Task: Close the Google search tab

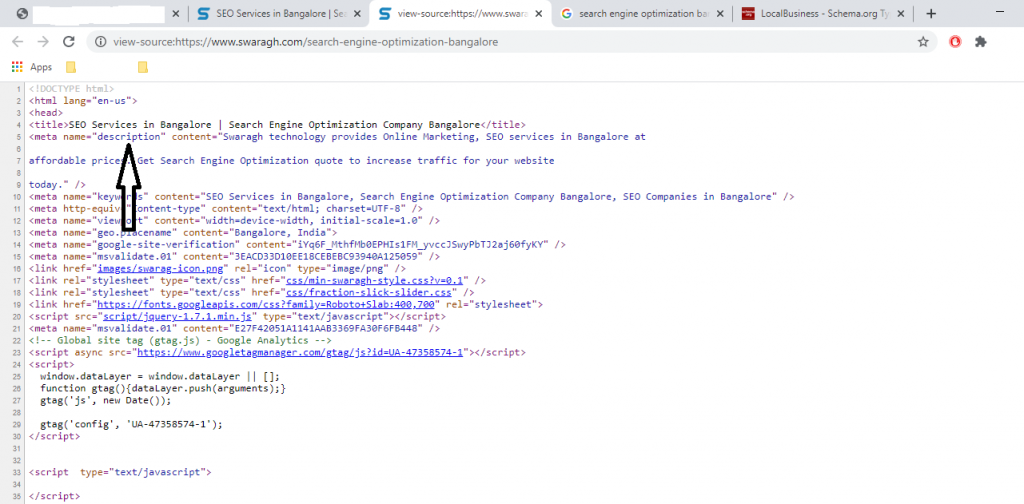Action: [720, 14]
